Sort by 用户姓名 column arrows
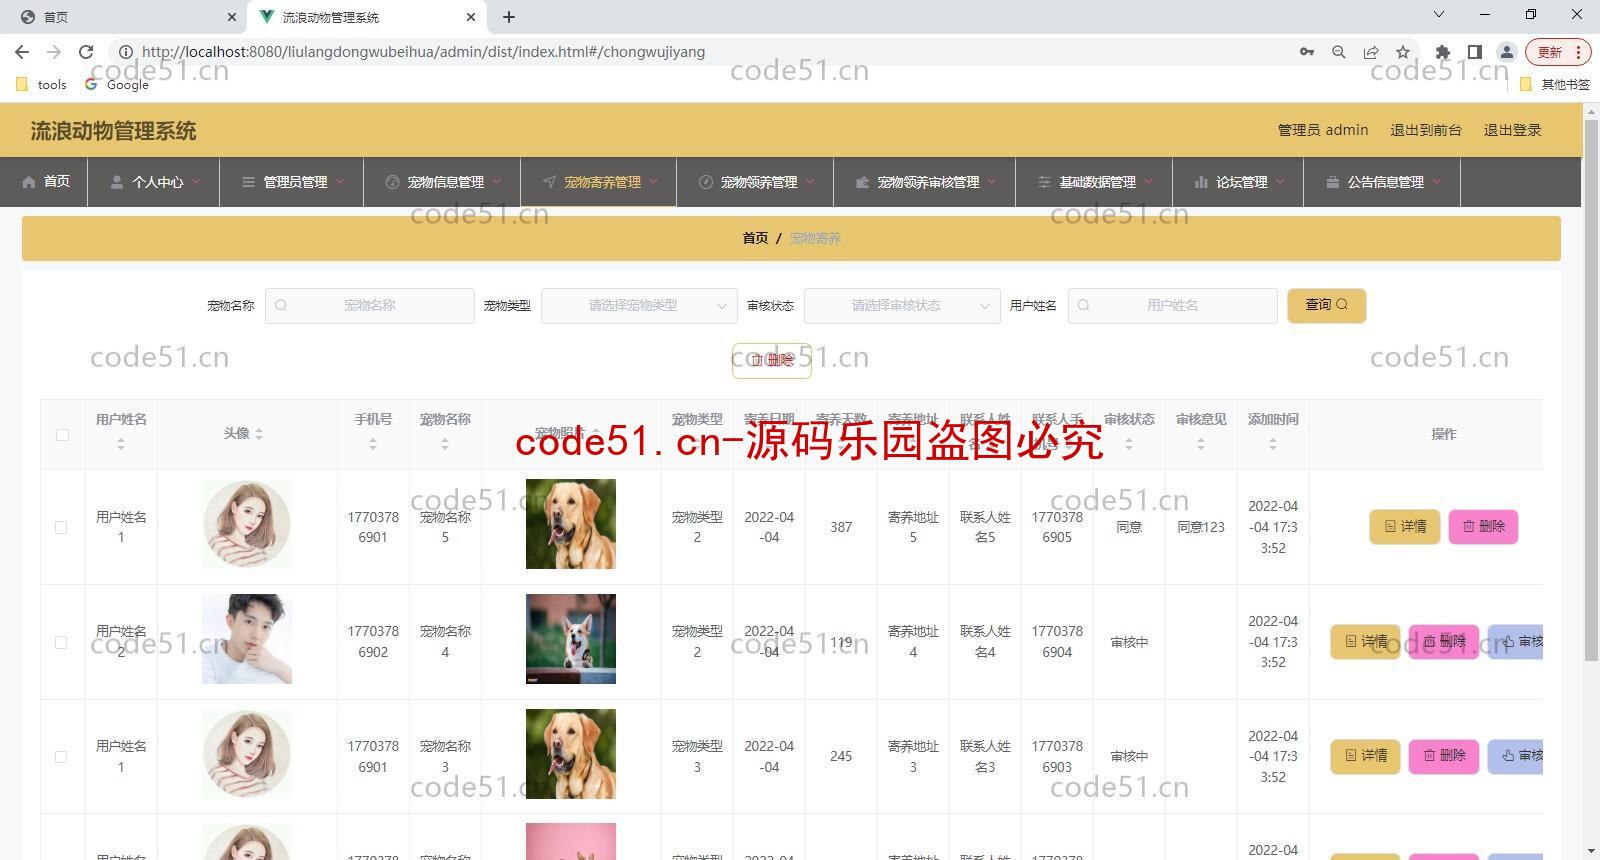Screen dimensions: 1600x860 pos(121,444)
